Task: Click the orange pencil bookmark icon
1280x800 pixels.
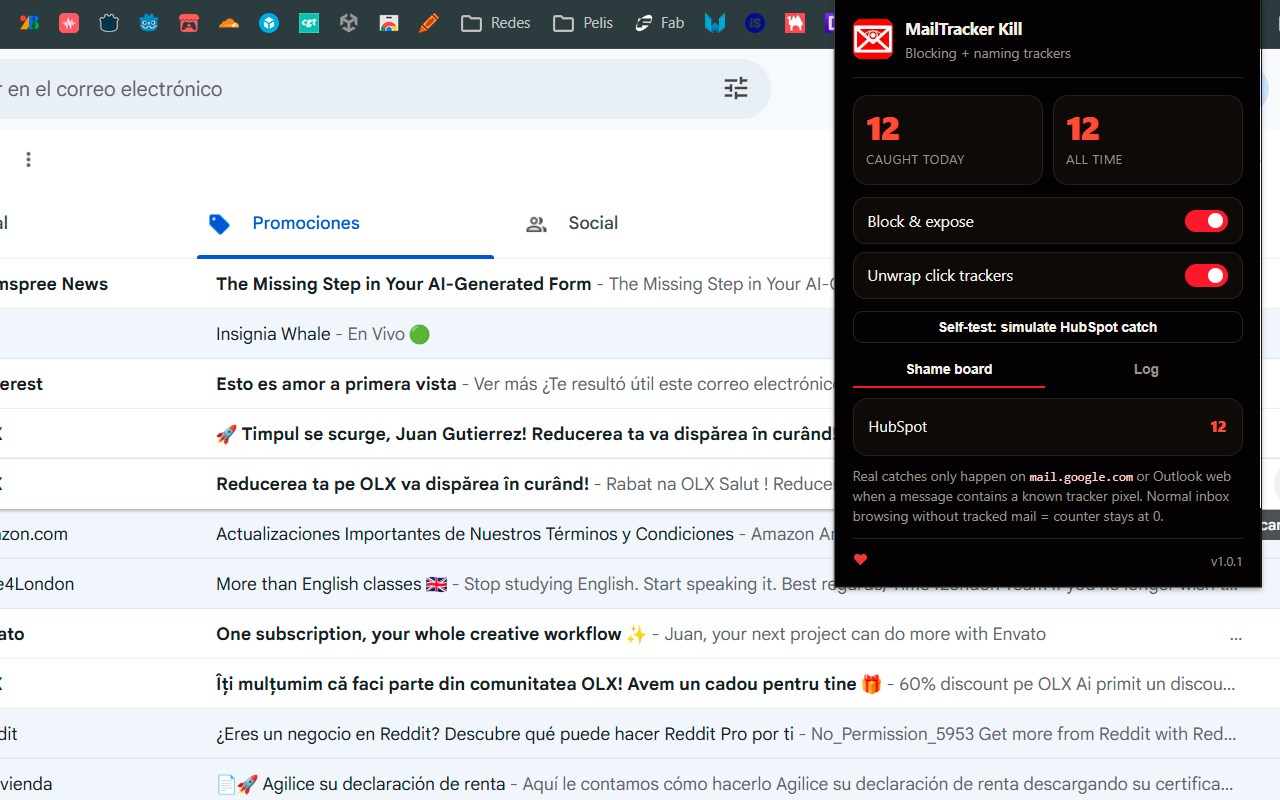Action: coord(429,22)
